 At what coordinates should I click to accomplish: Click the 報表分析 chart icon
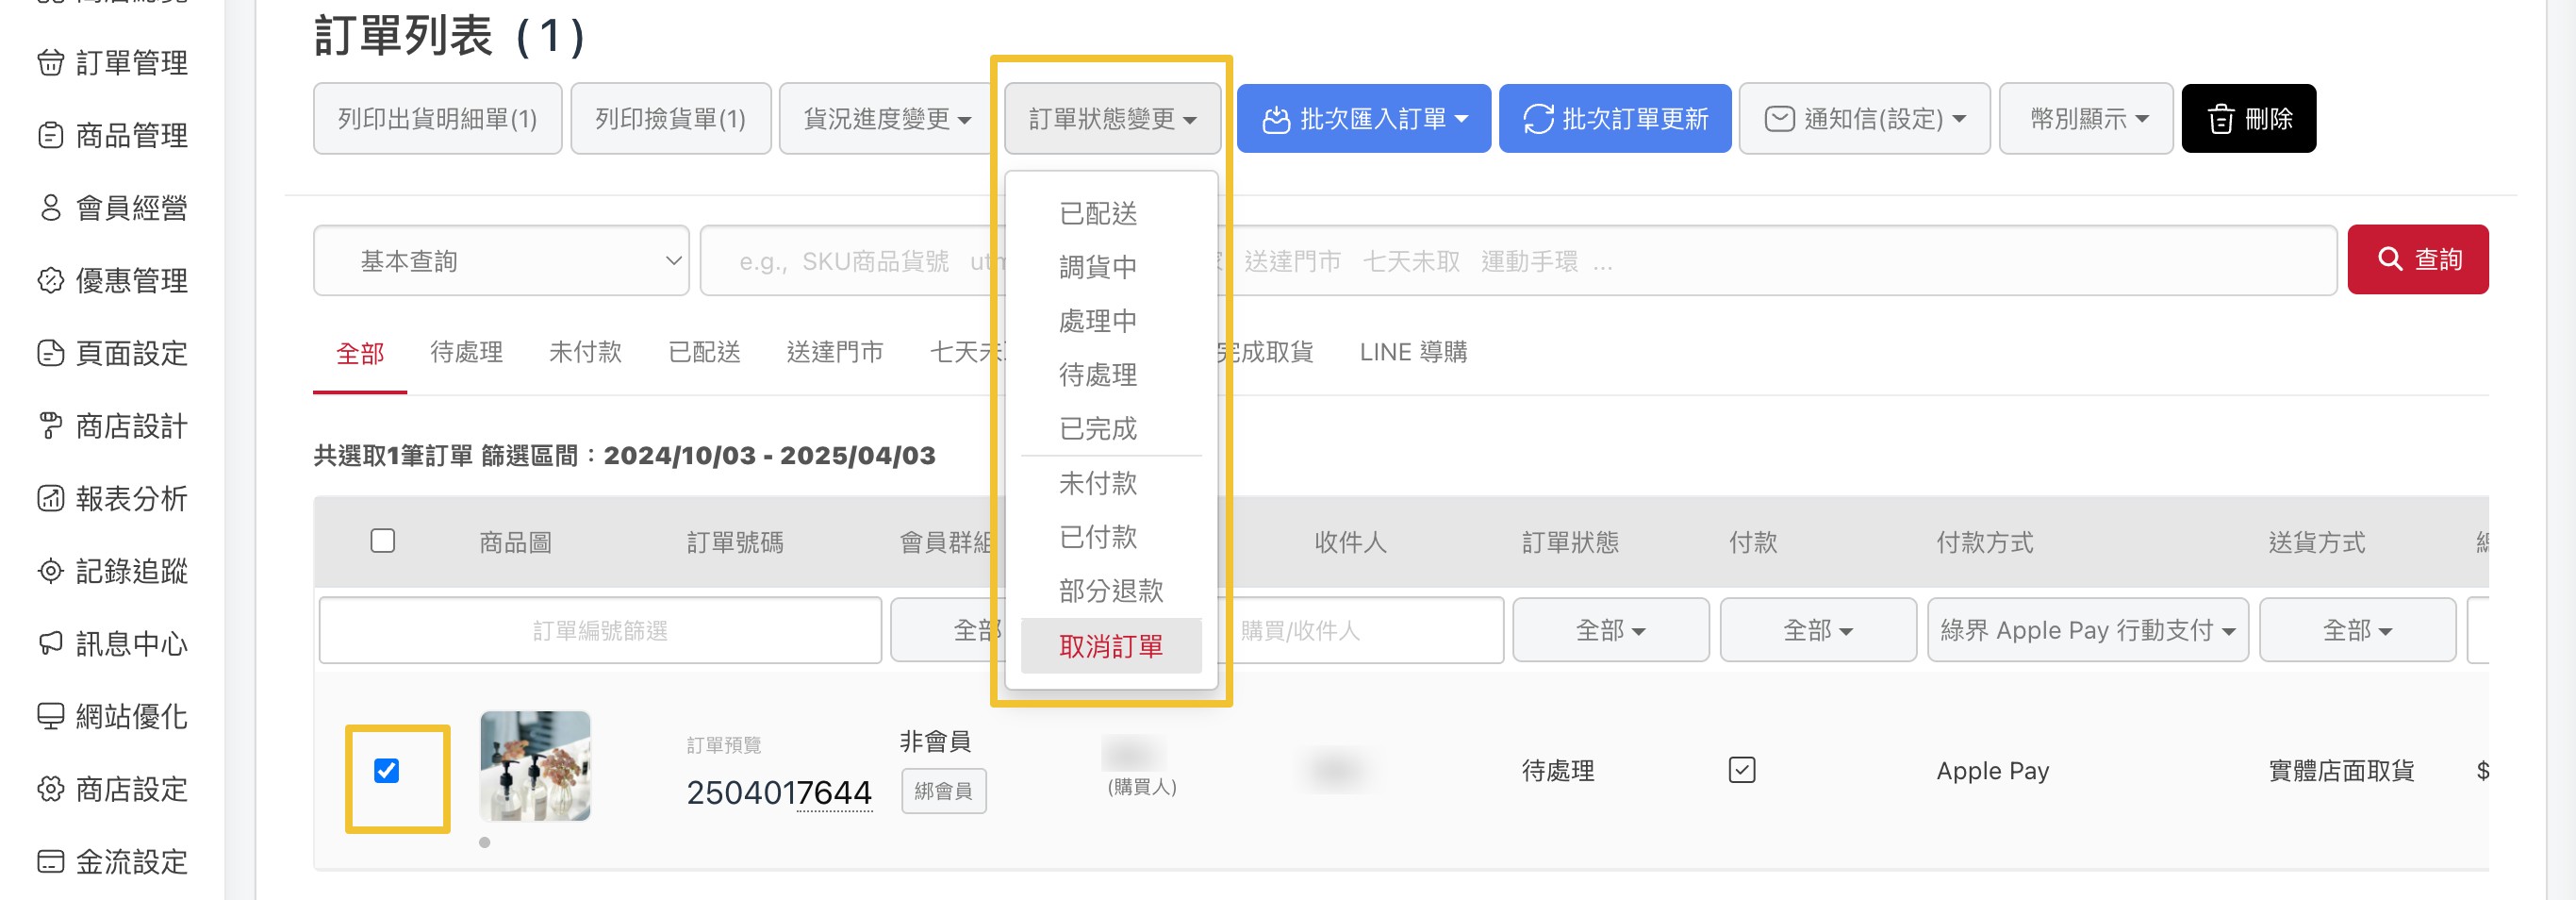(x=50, y=498)
